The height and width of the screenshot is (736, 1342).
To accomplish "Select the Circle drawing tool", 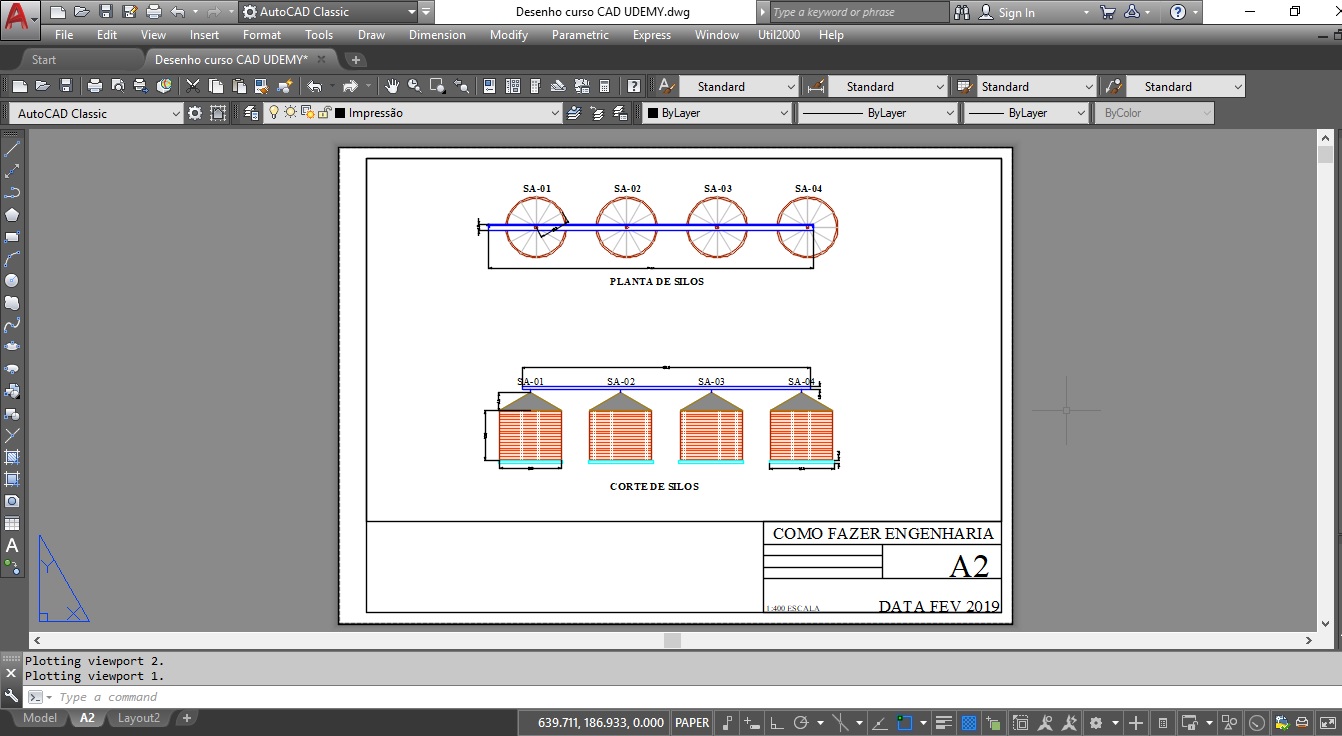I will 12,280.
